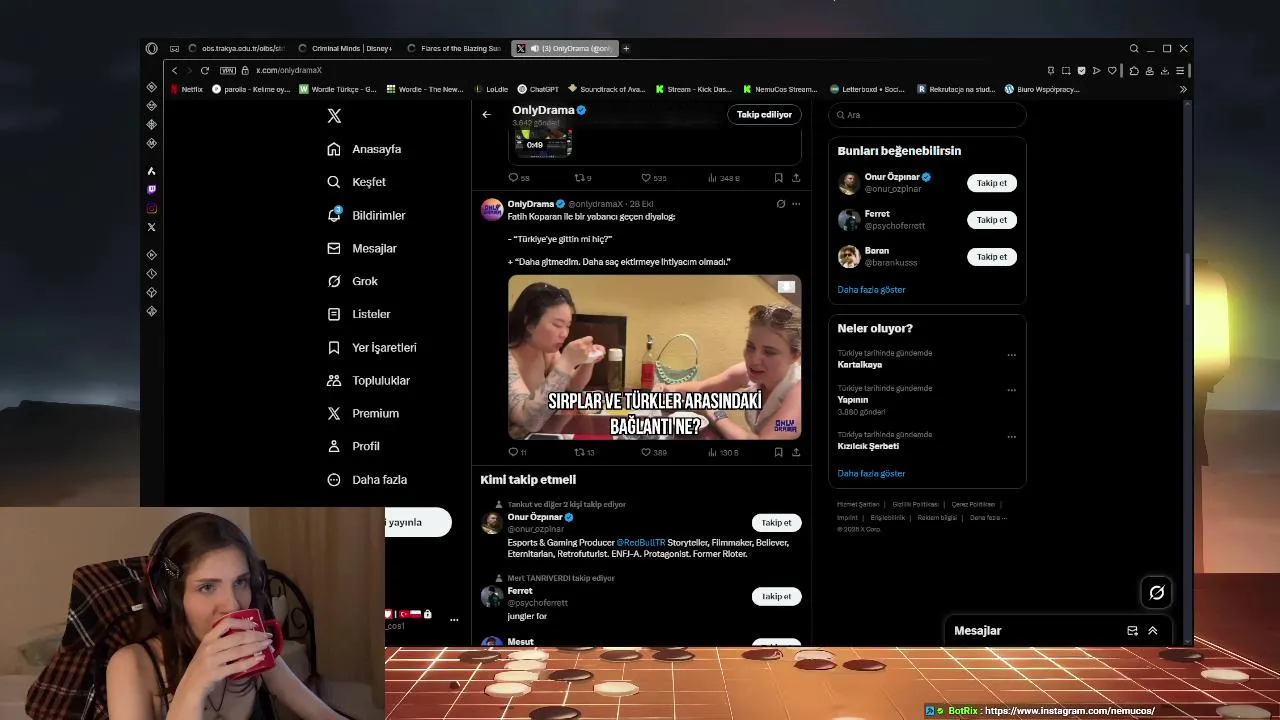Reload the page

tap(205, 70)
